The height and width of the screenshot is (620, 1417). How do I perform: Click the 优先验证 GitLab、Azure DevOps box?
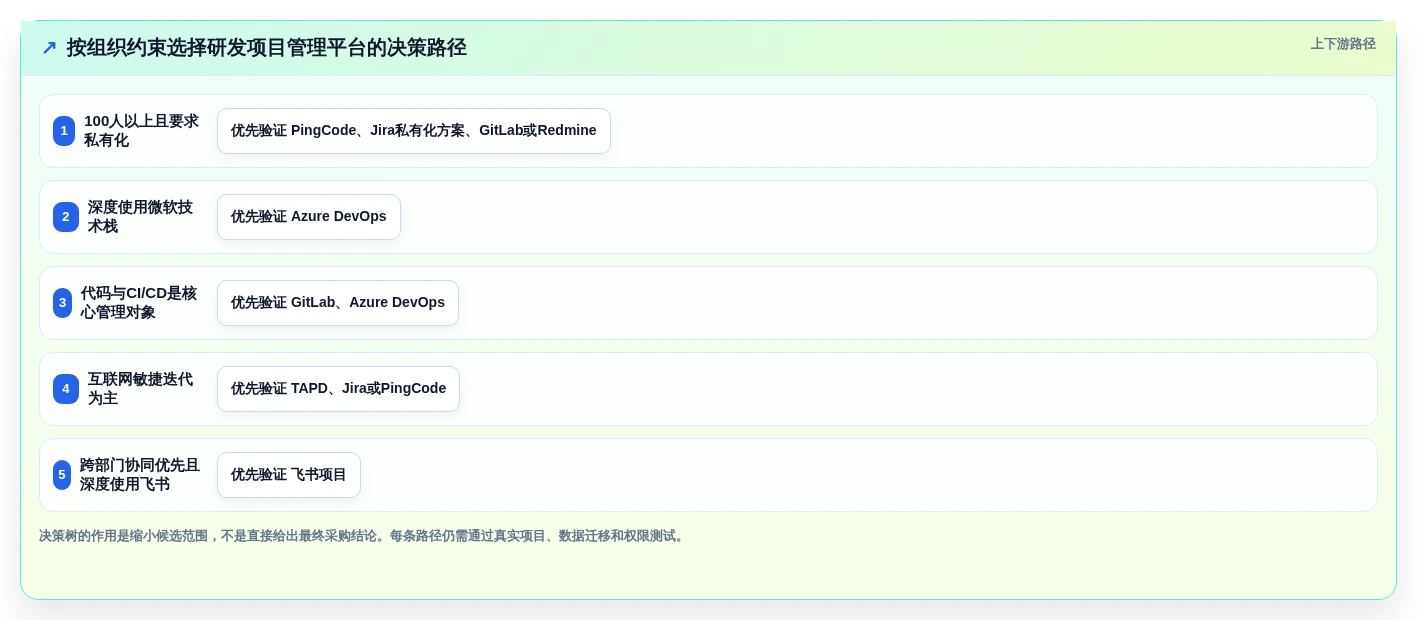338,303
